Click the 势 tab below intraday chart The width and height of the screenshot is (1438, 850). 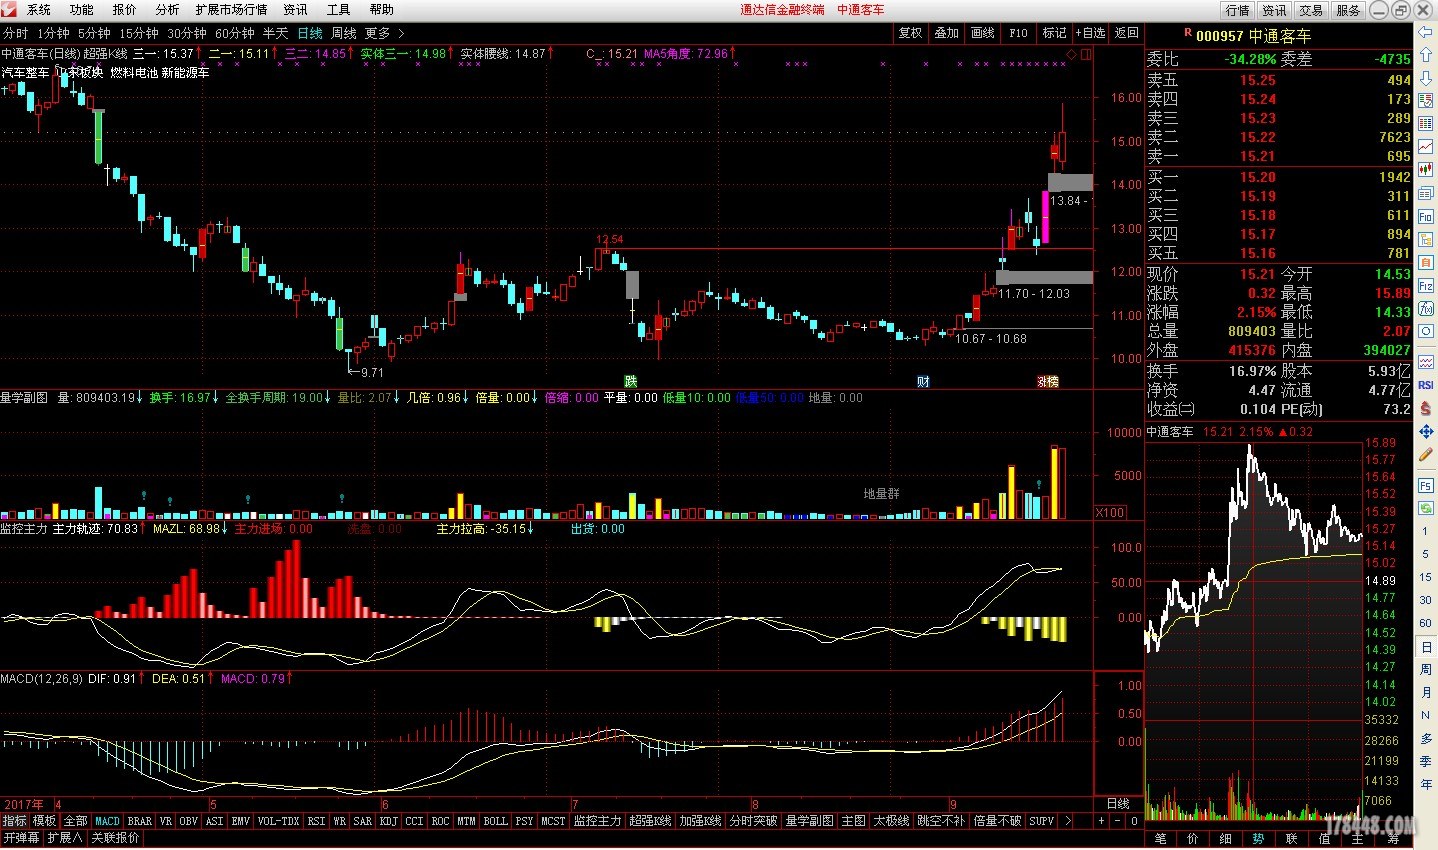tap(1258, 839)
